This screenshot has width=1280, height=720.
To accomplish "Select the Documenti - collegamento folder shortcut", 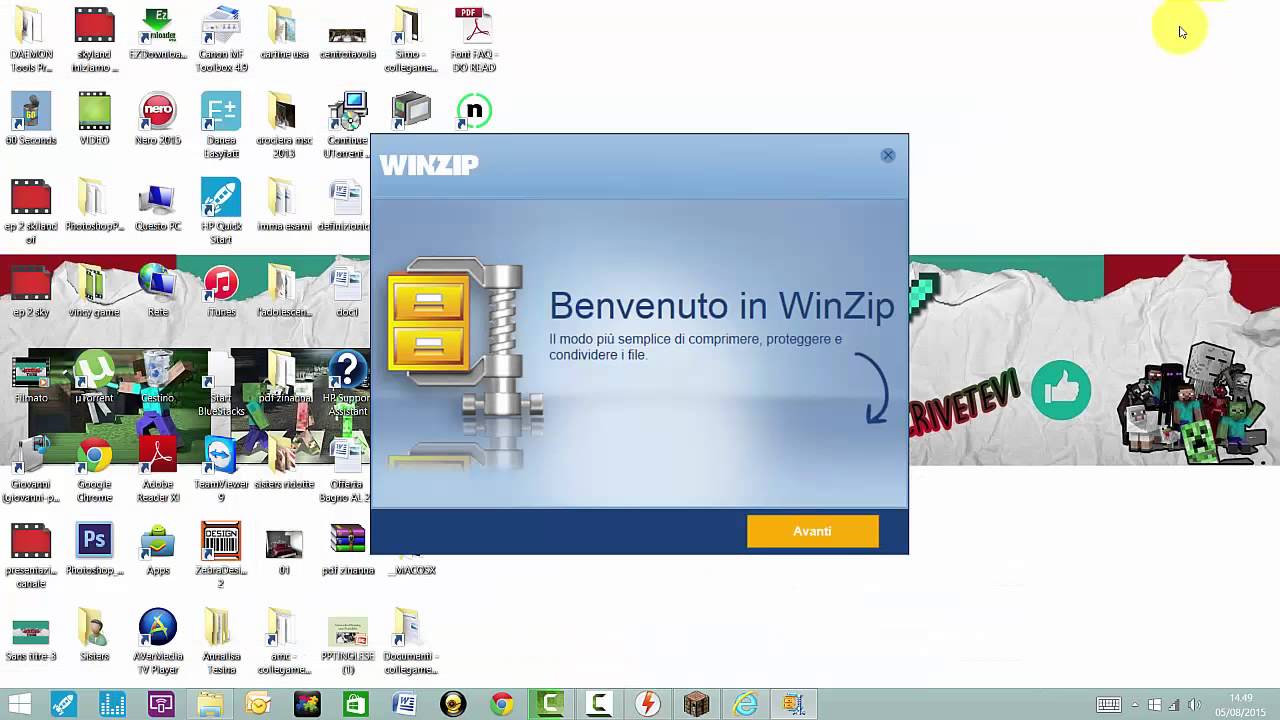I will (410, 641).
